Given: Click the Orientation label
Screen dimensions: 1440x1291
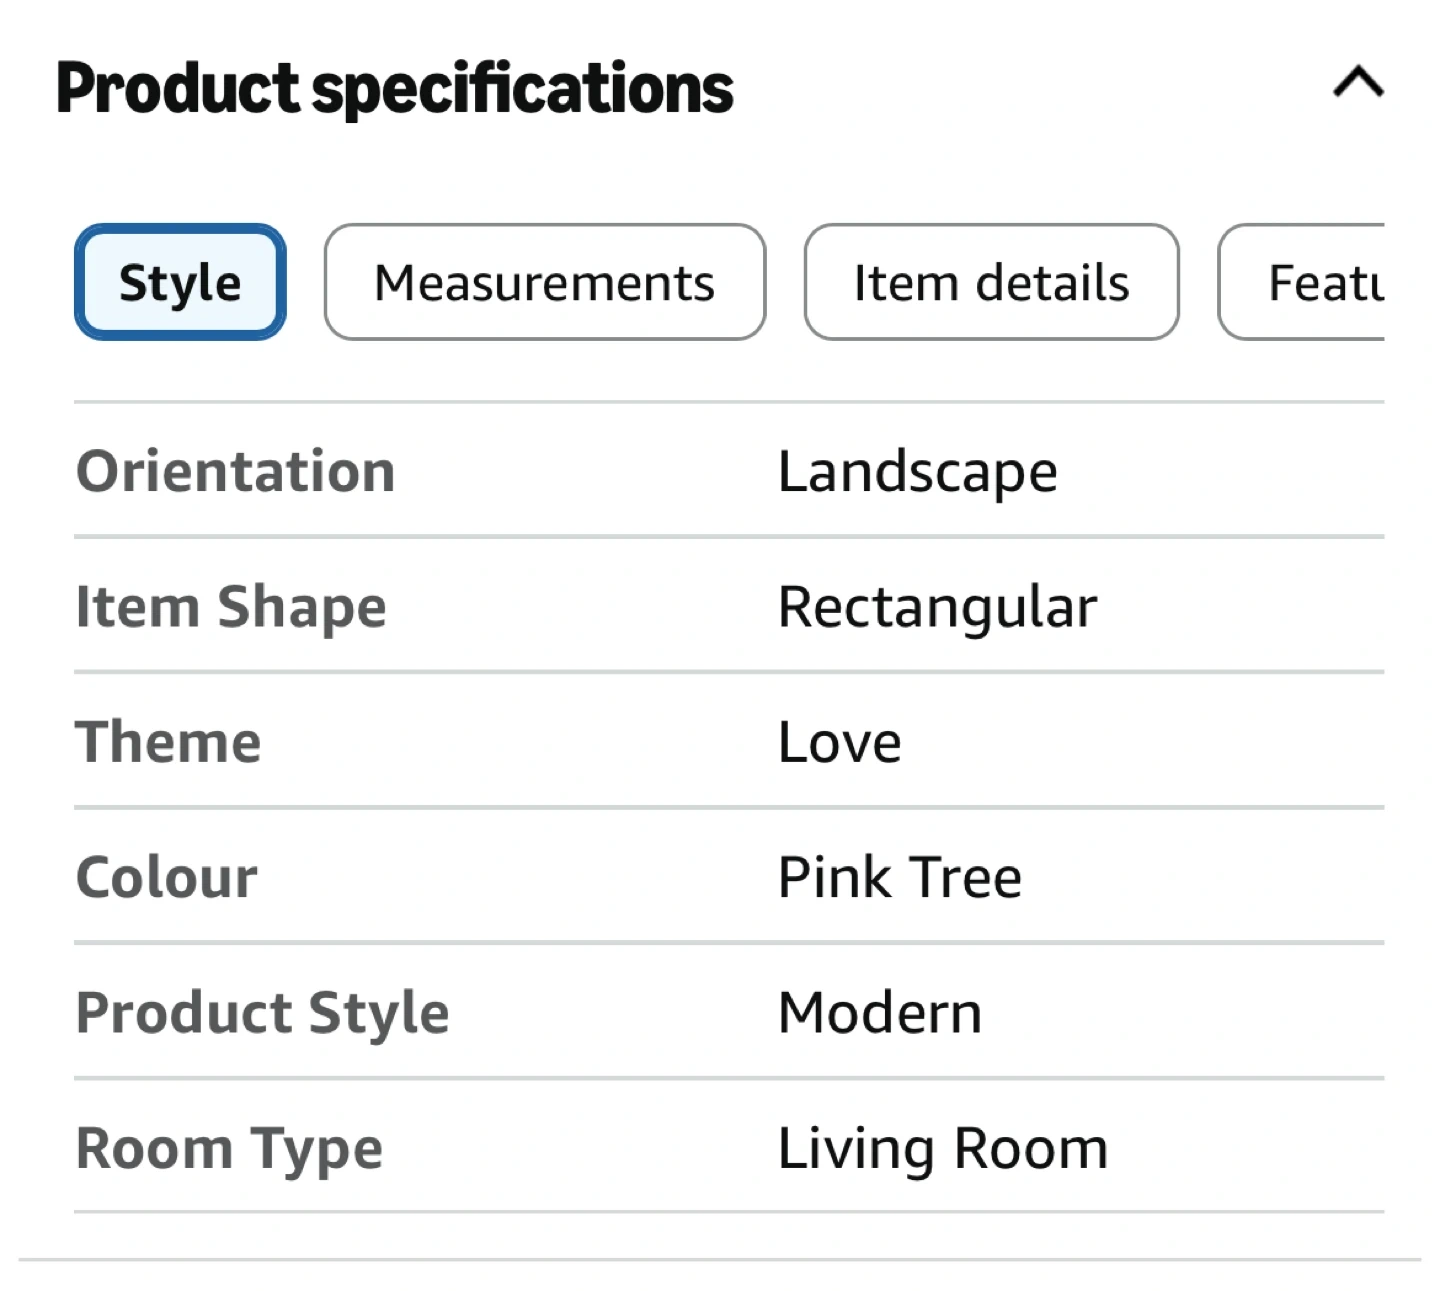Looking at the screenshot, I should point(236,471).
